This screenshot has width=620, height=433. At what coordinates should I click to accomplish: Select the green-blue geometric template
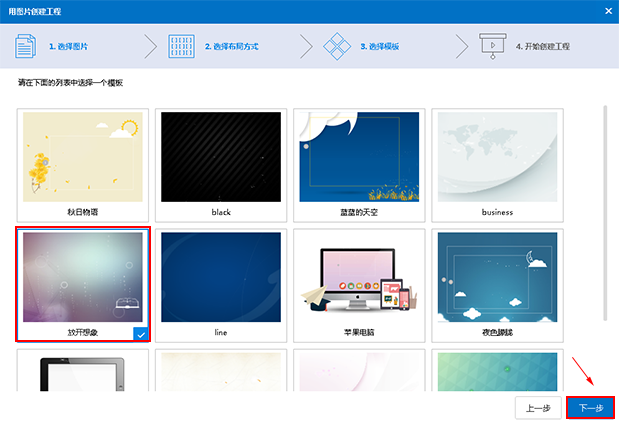click(497, 372)
